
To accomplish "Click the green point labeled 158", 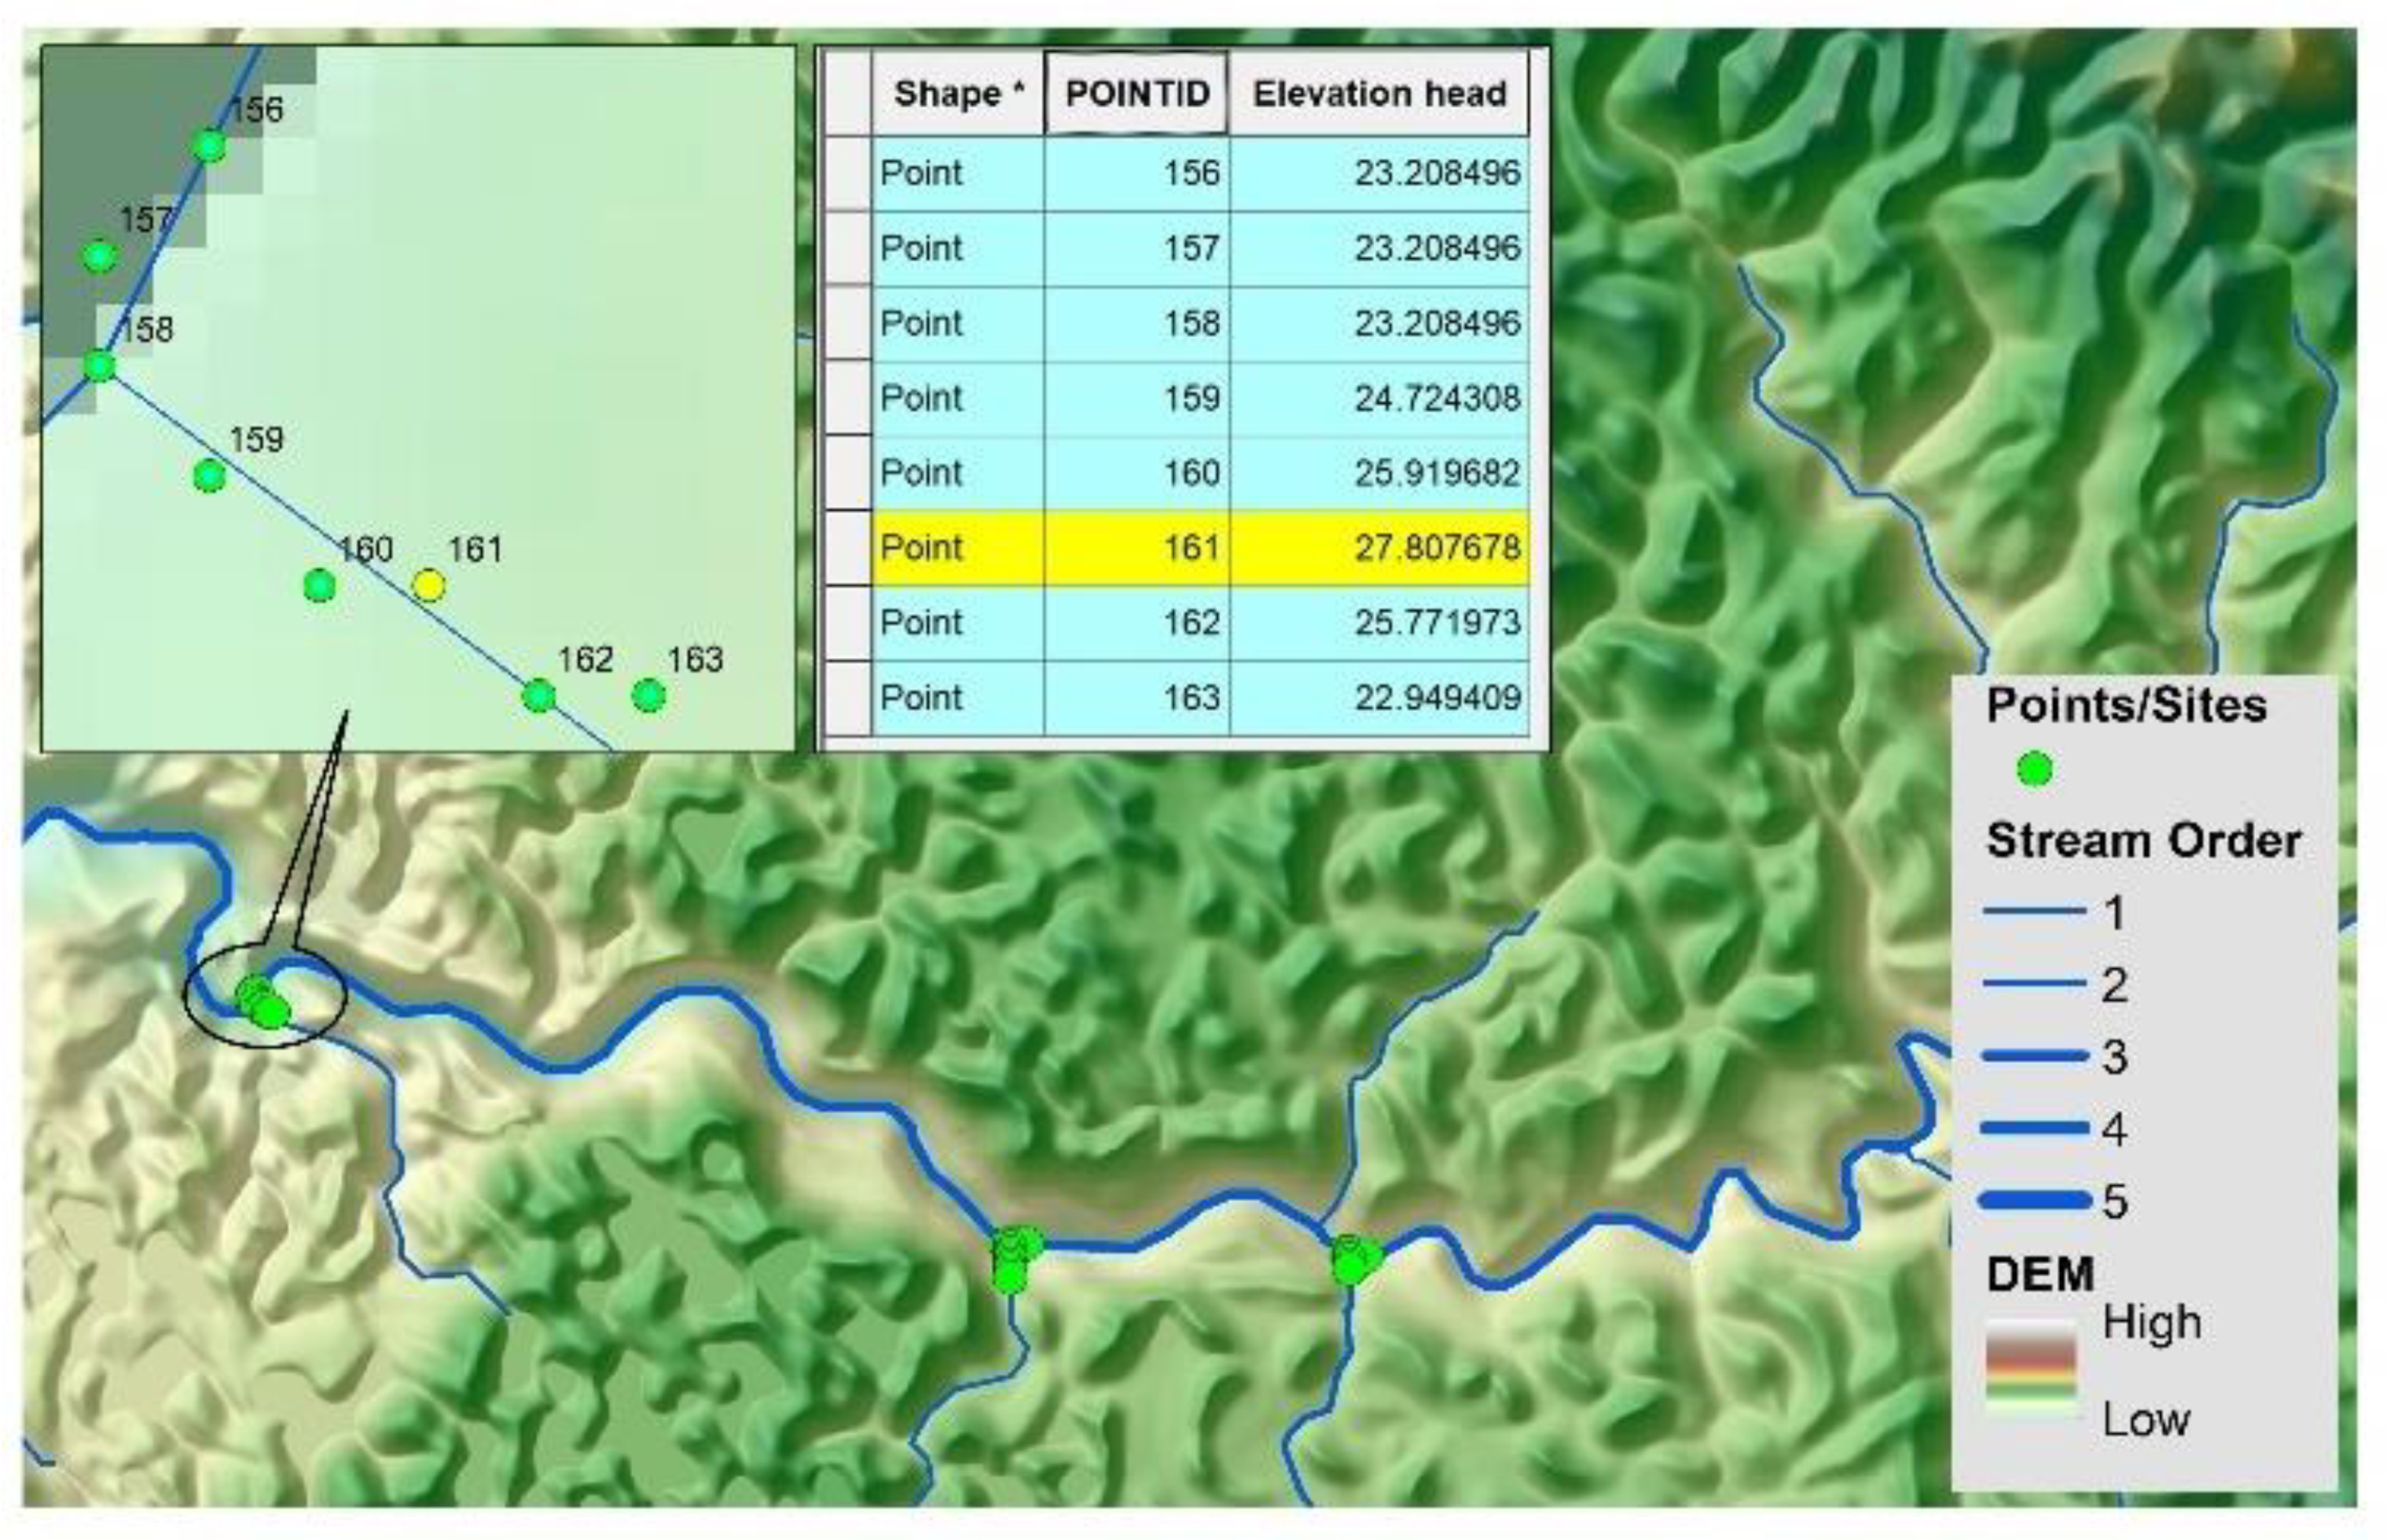I will [99, 366].
